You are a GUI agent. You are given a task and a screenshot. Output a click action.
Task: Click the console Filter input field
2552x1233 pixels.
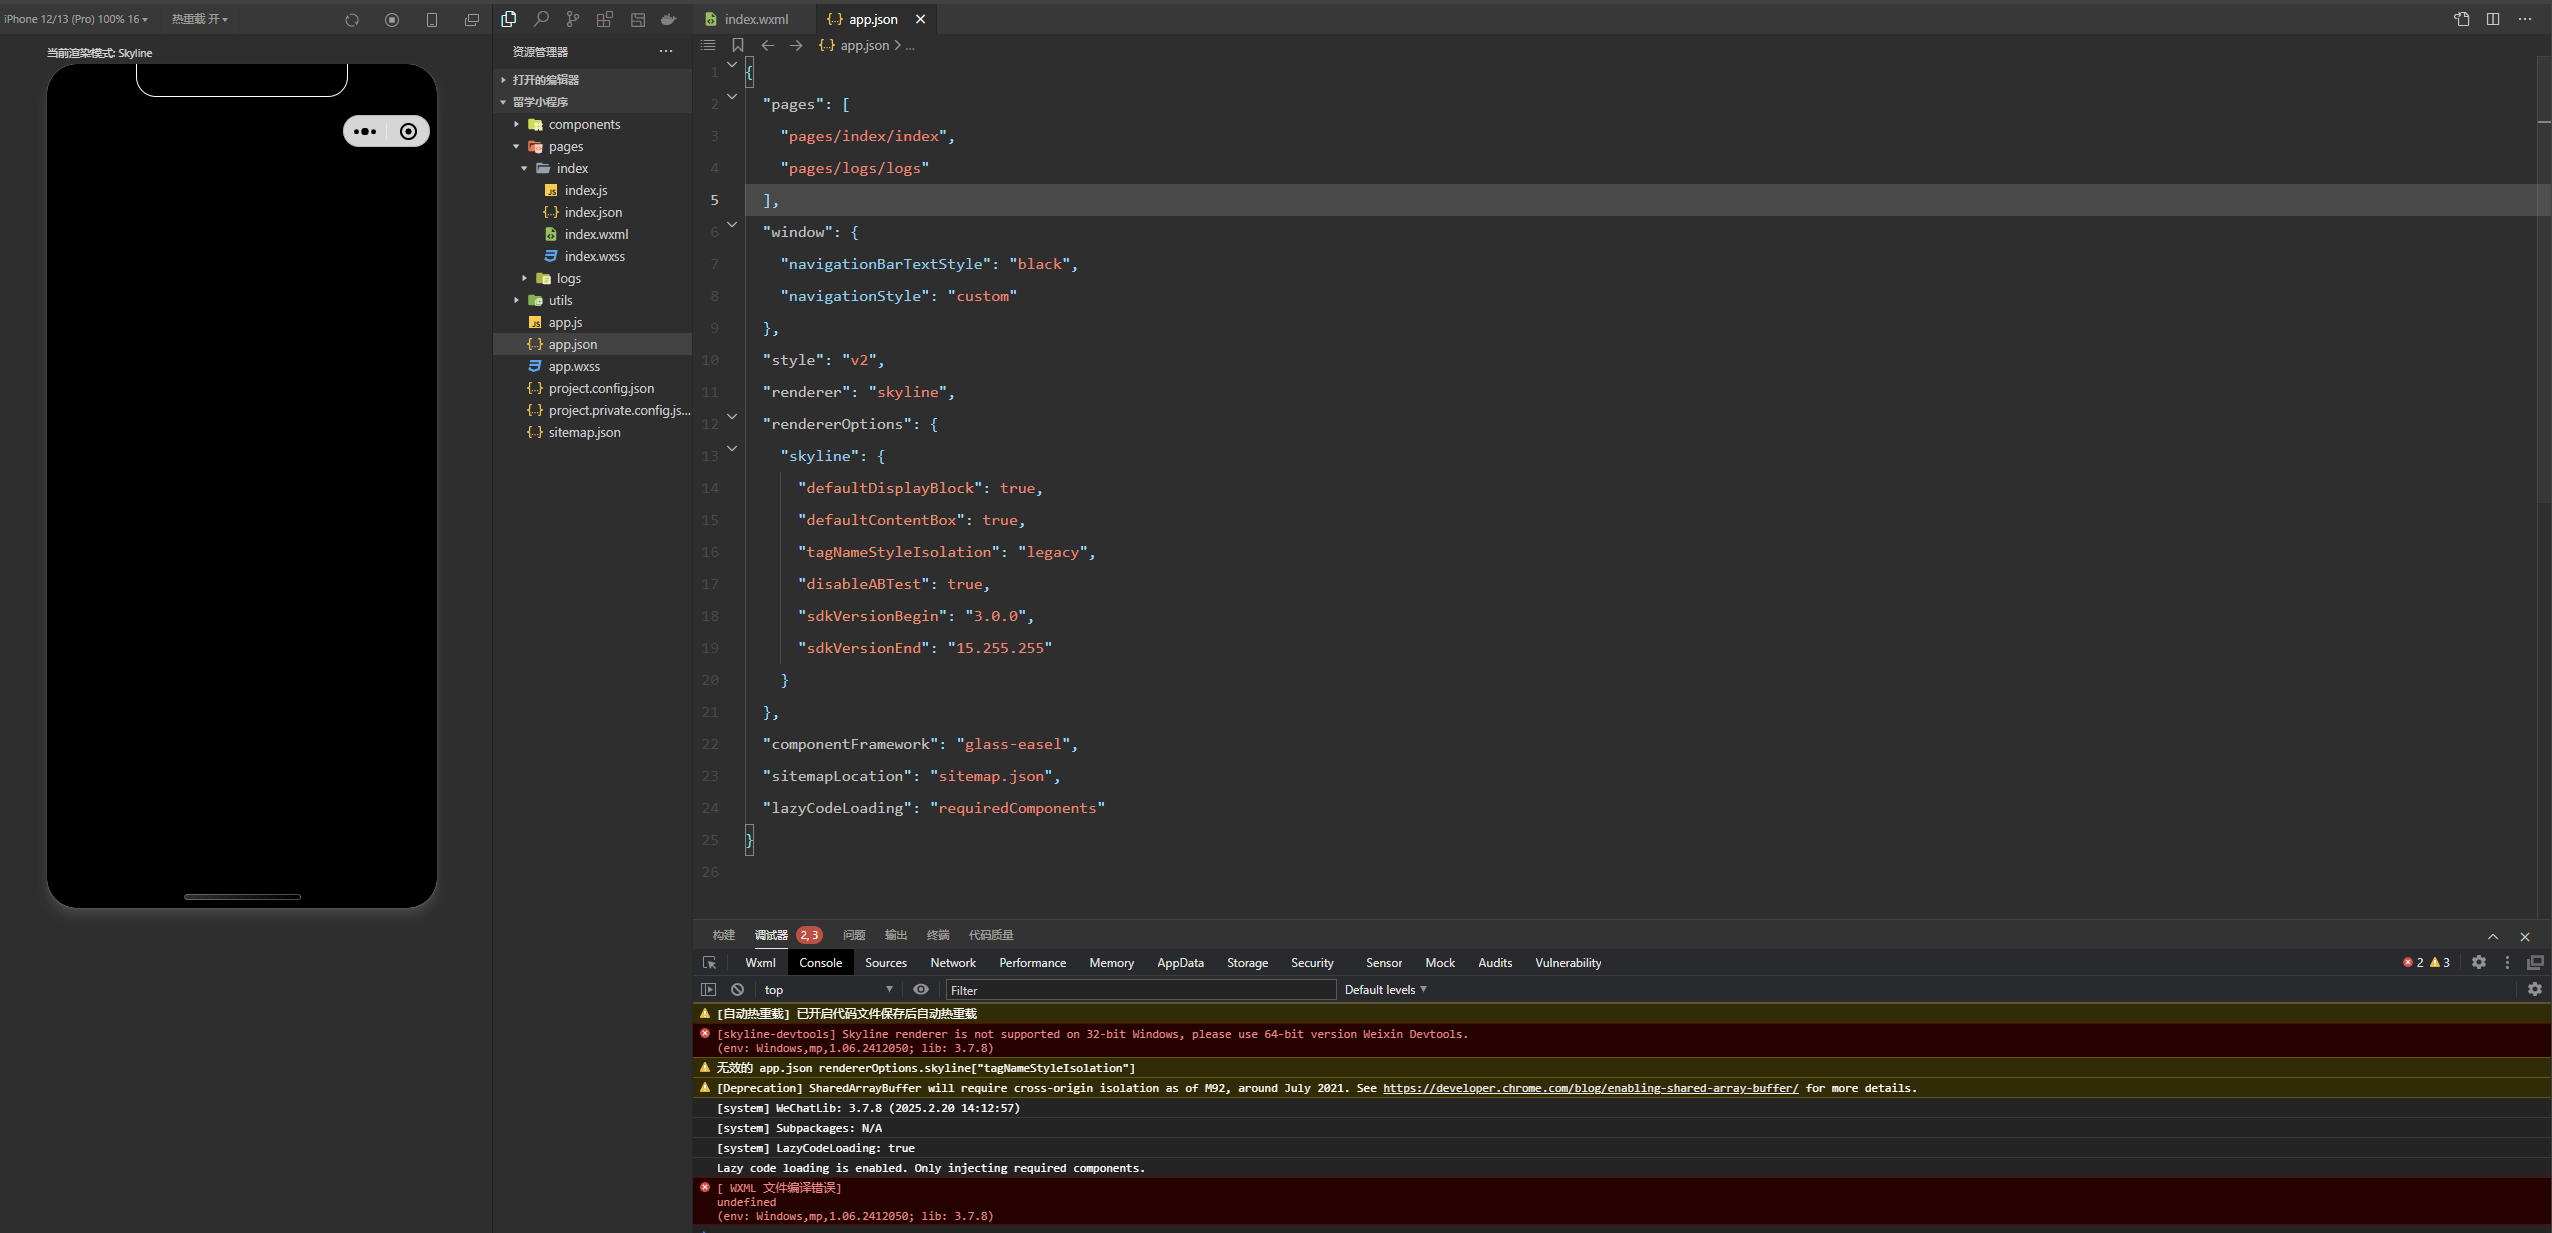click(1140, 990)
